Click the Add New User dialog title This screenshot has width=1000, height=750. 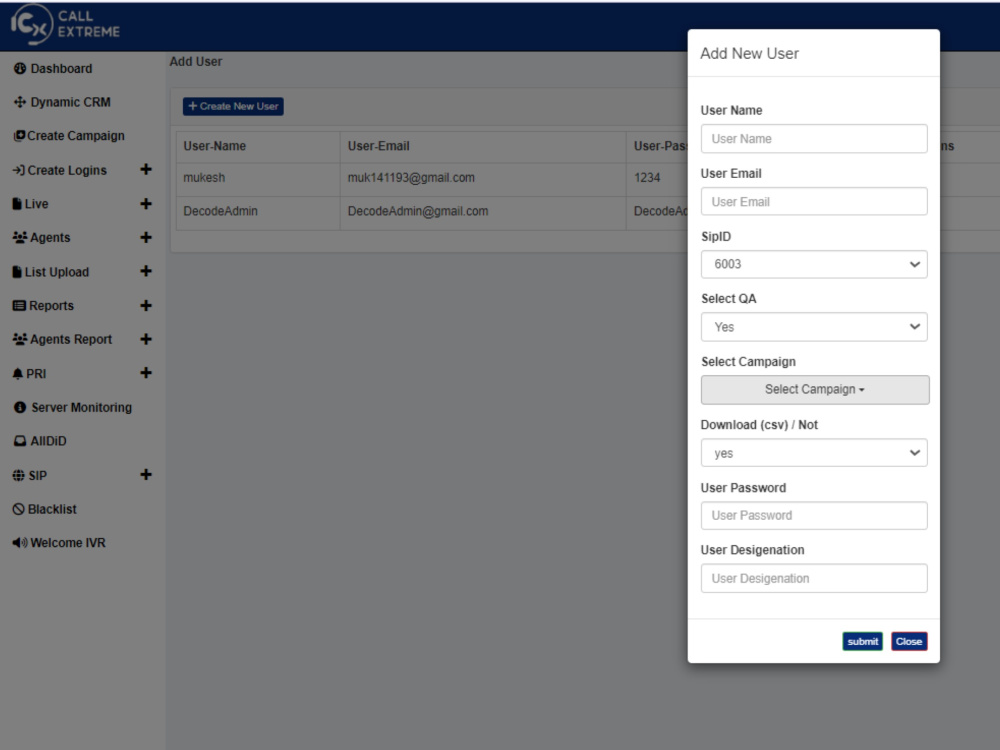tap(749, 54)
